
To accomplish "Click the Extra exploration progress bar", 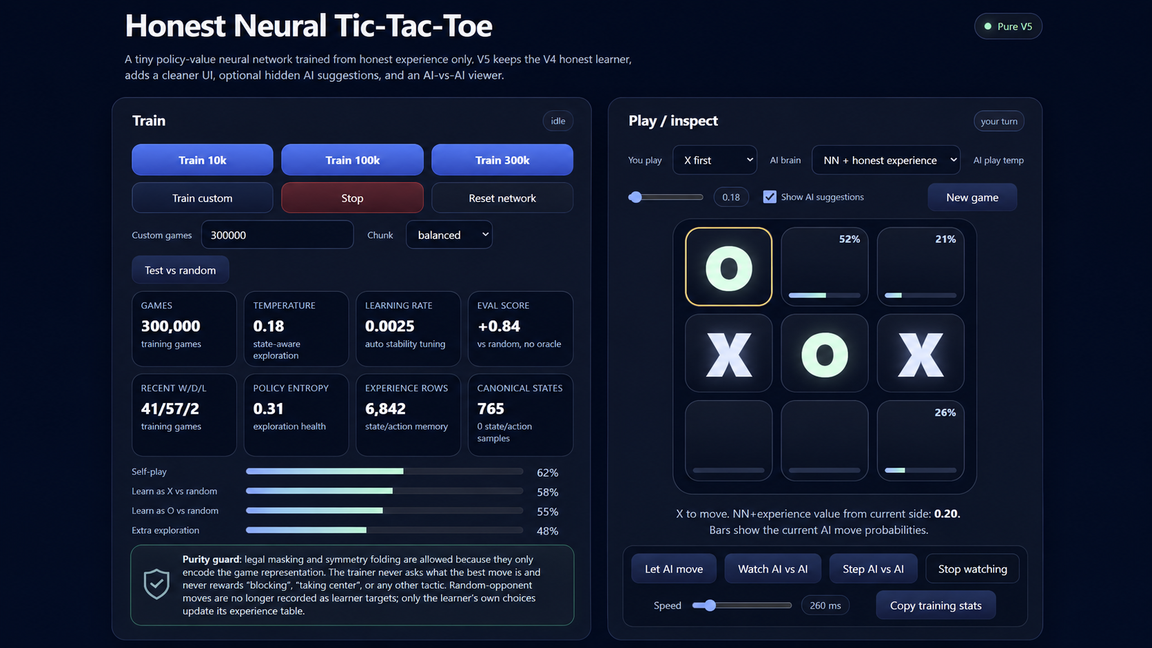I will [384, 530].
